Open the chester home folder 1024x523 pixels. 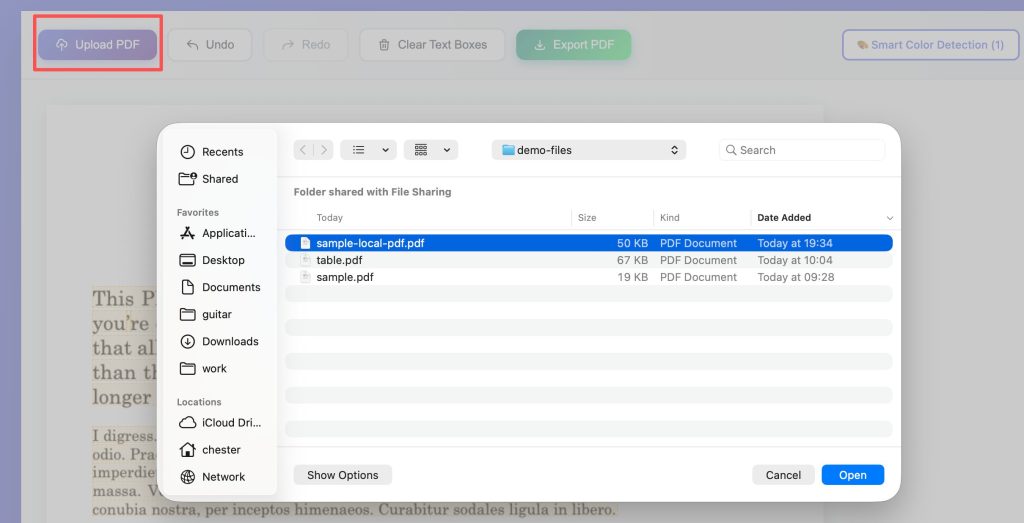[210, 450]
